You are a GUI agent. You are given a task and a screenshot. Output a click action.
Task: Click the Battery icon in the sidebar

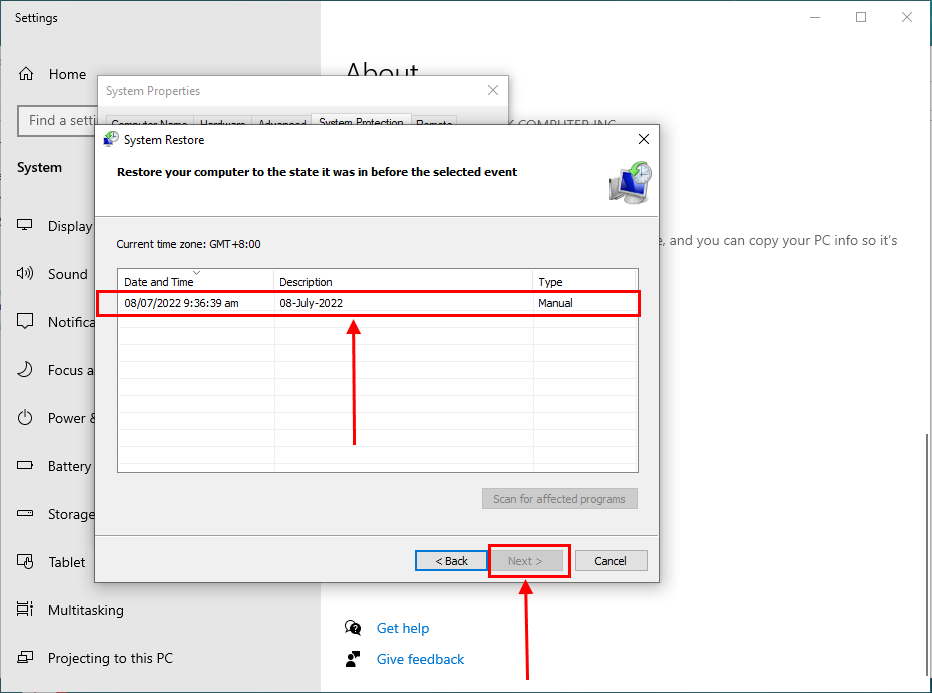(x=24, y=465)
